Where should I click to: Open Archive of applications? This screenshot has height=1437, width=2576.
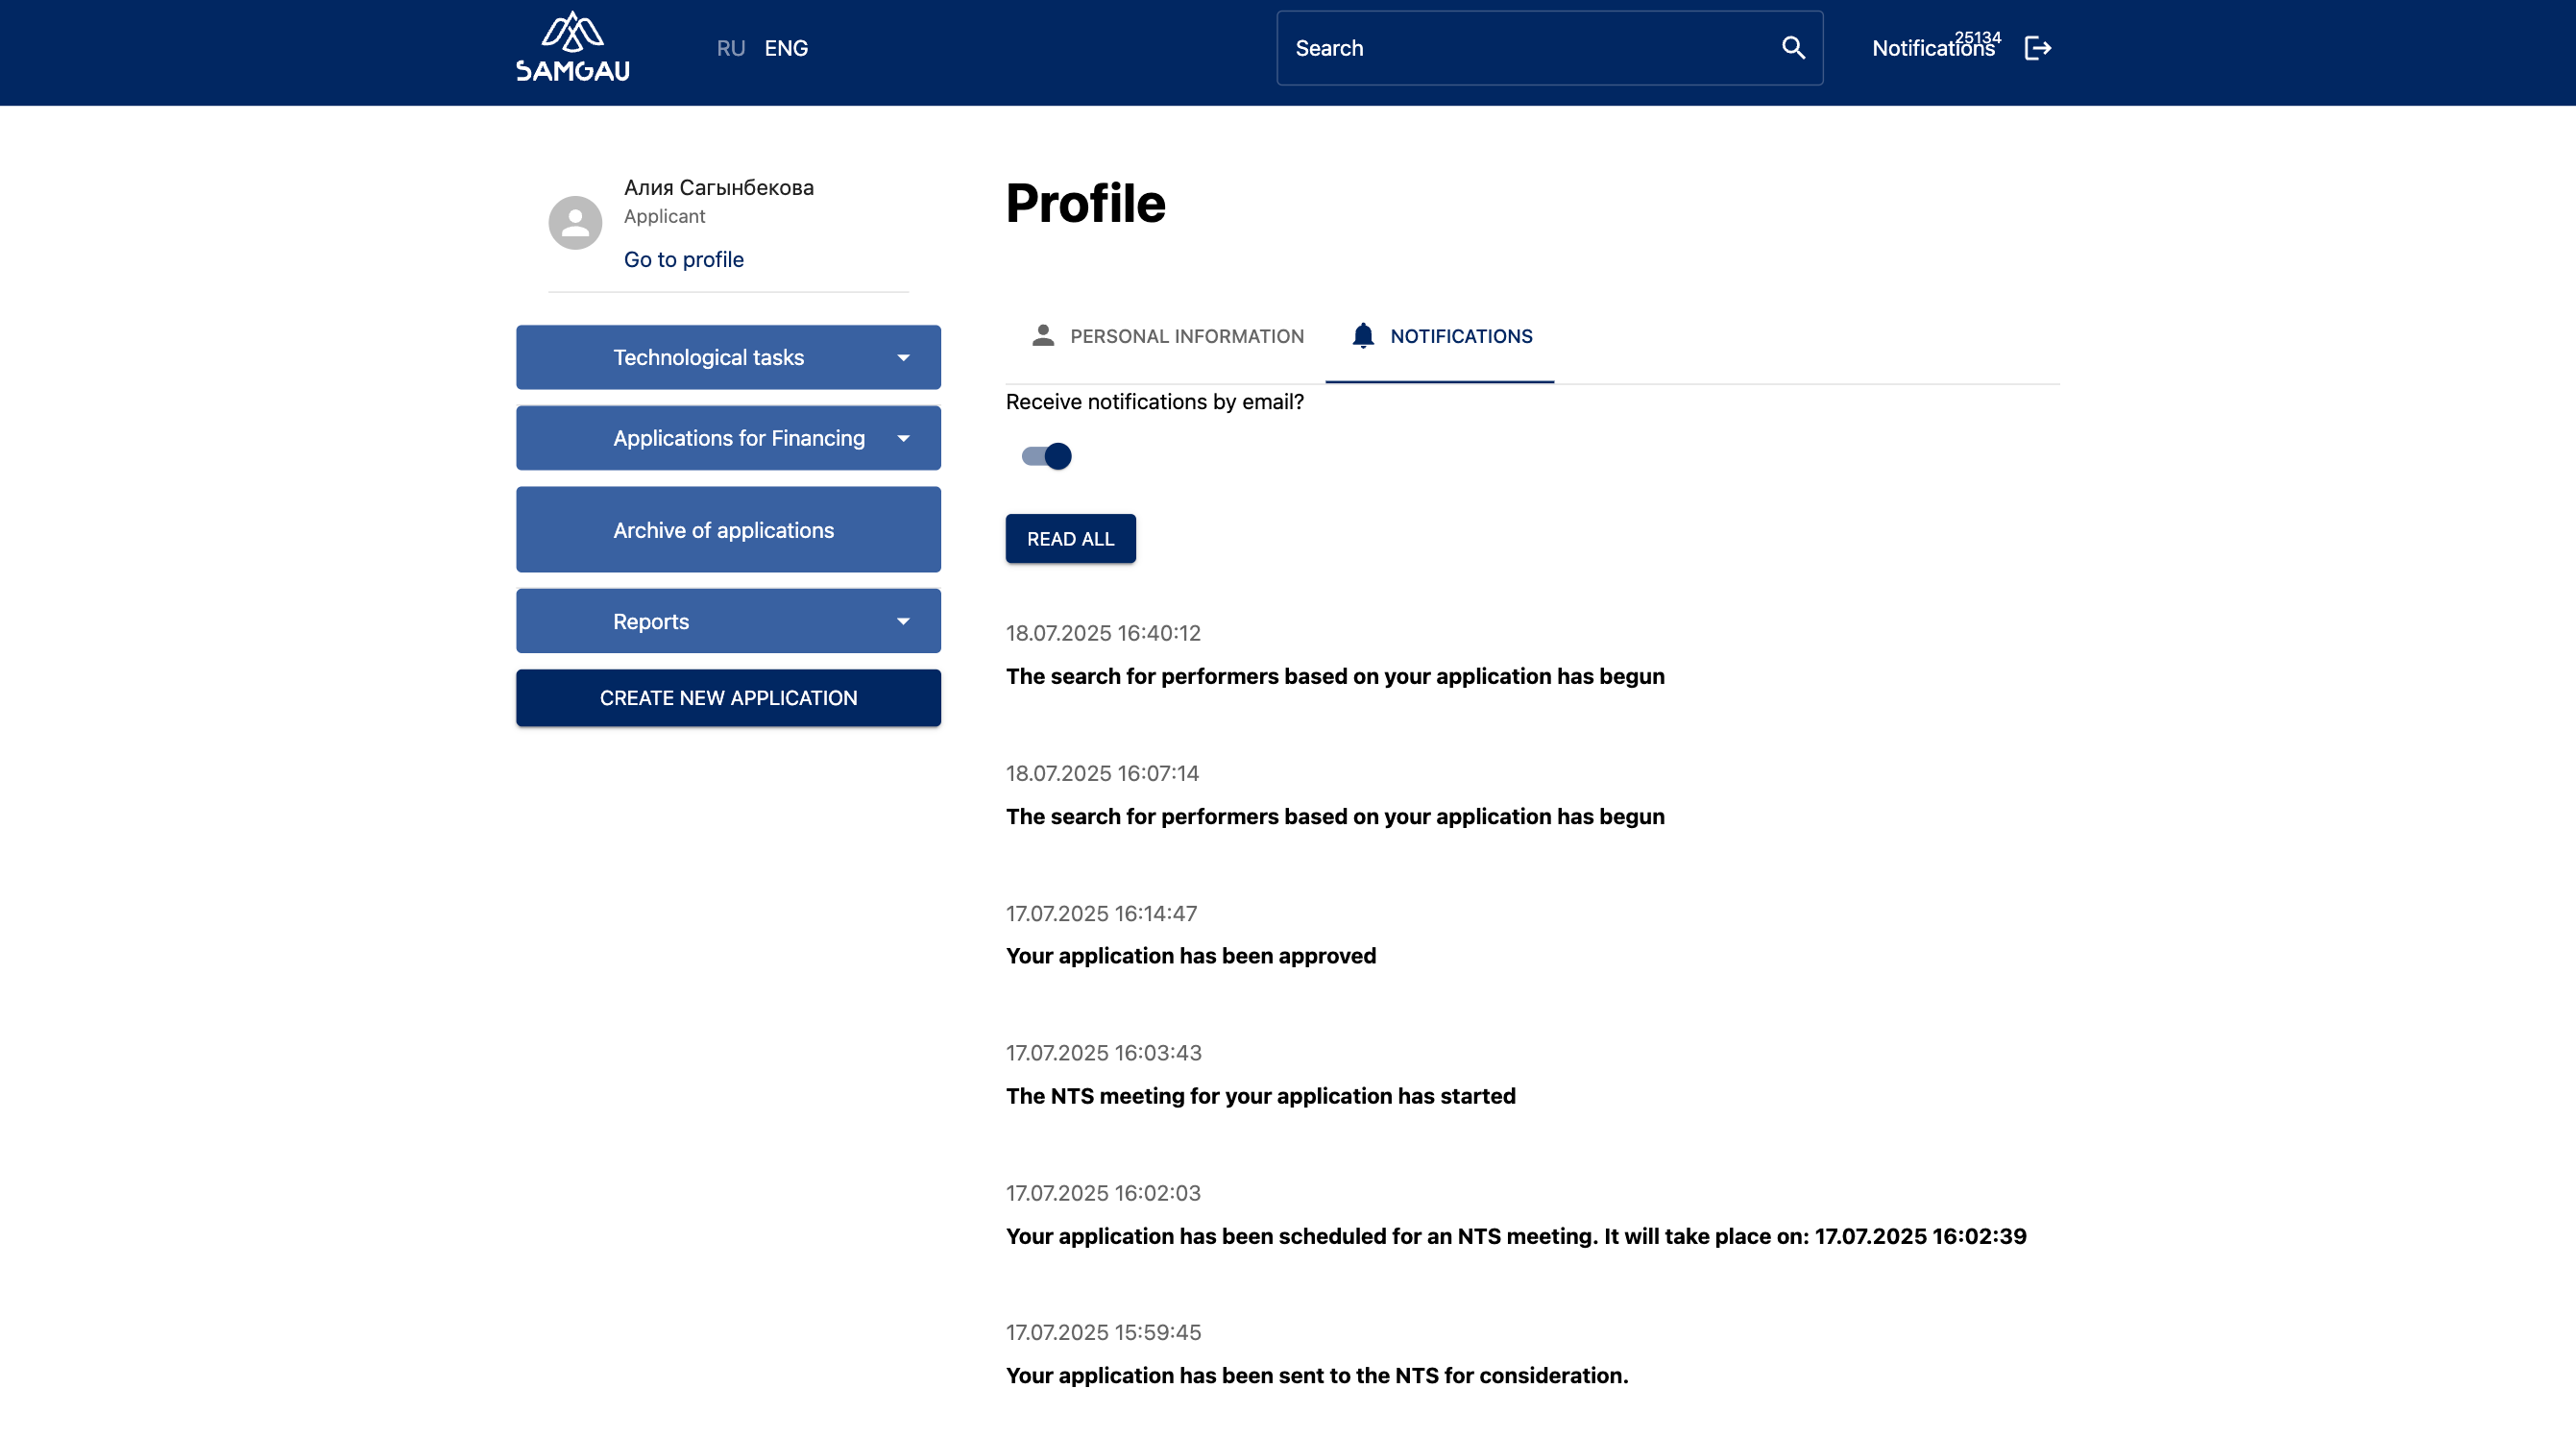[x=728, y=530]
